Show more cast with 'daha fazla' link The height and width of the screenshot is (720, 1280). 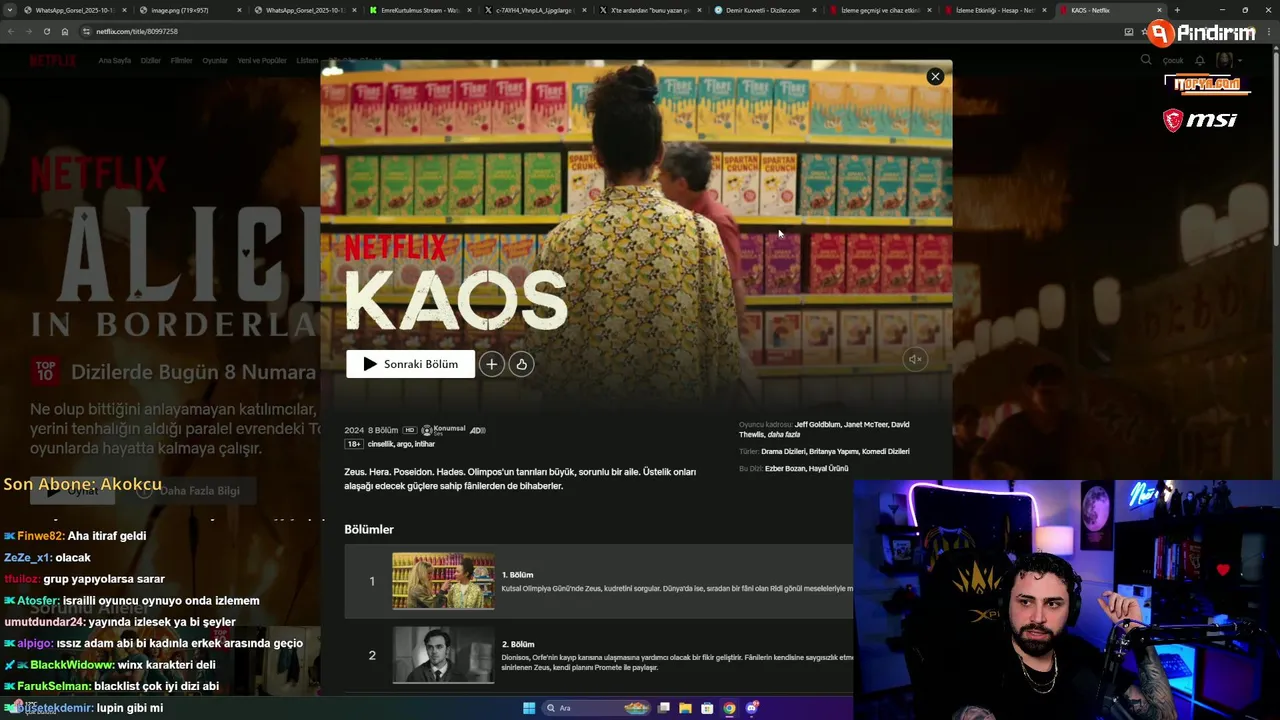783,434
